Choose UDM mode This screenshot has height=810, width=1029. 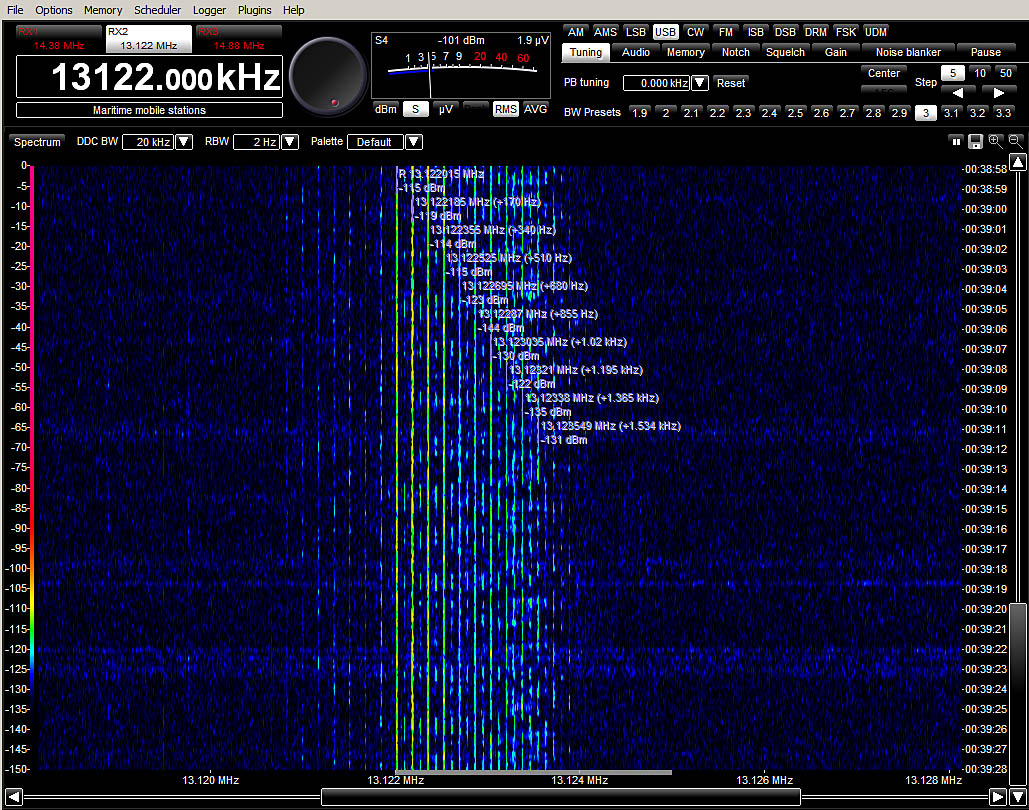[875, 32]
